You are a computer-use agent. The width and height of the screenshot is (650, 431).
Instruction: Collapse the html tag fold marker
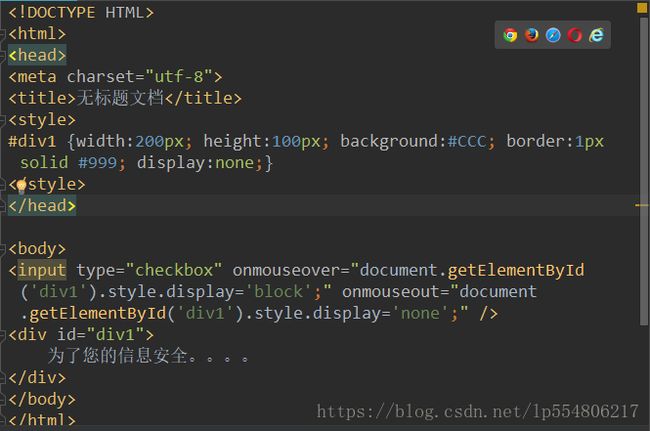pos(2,34)
